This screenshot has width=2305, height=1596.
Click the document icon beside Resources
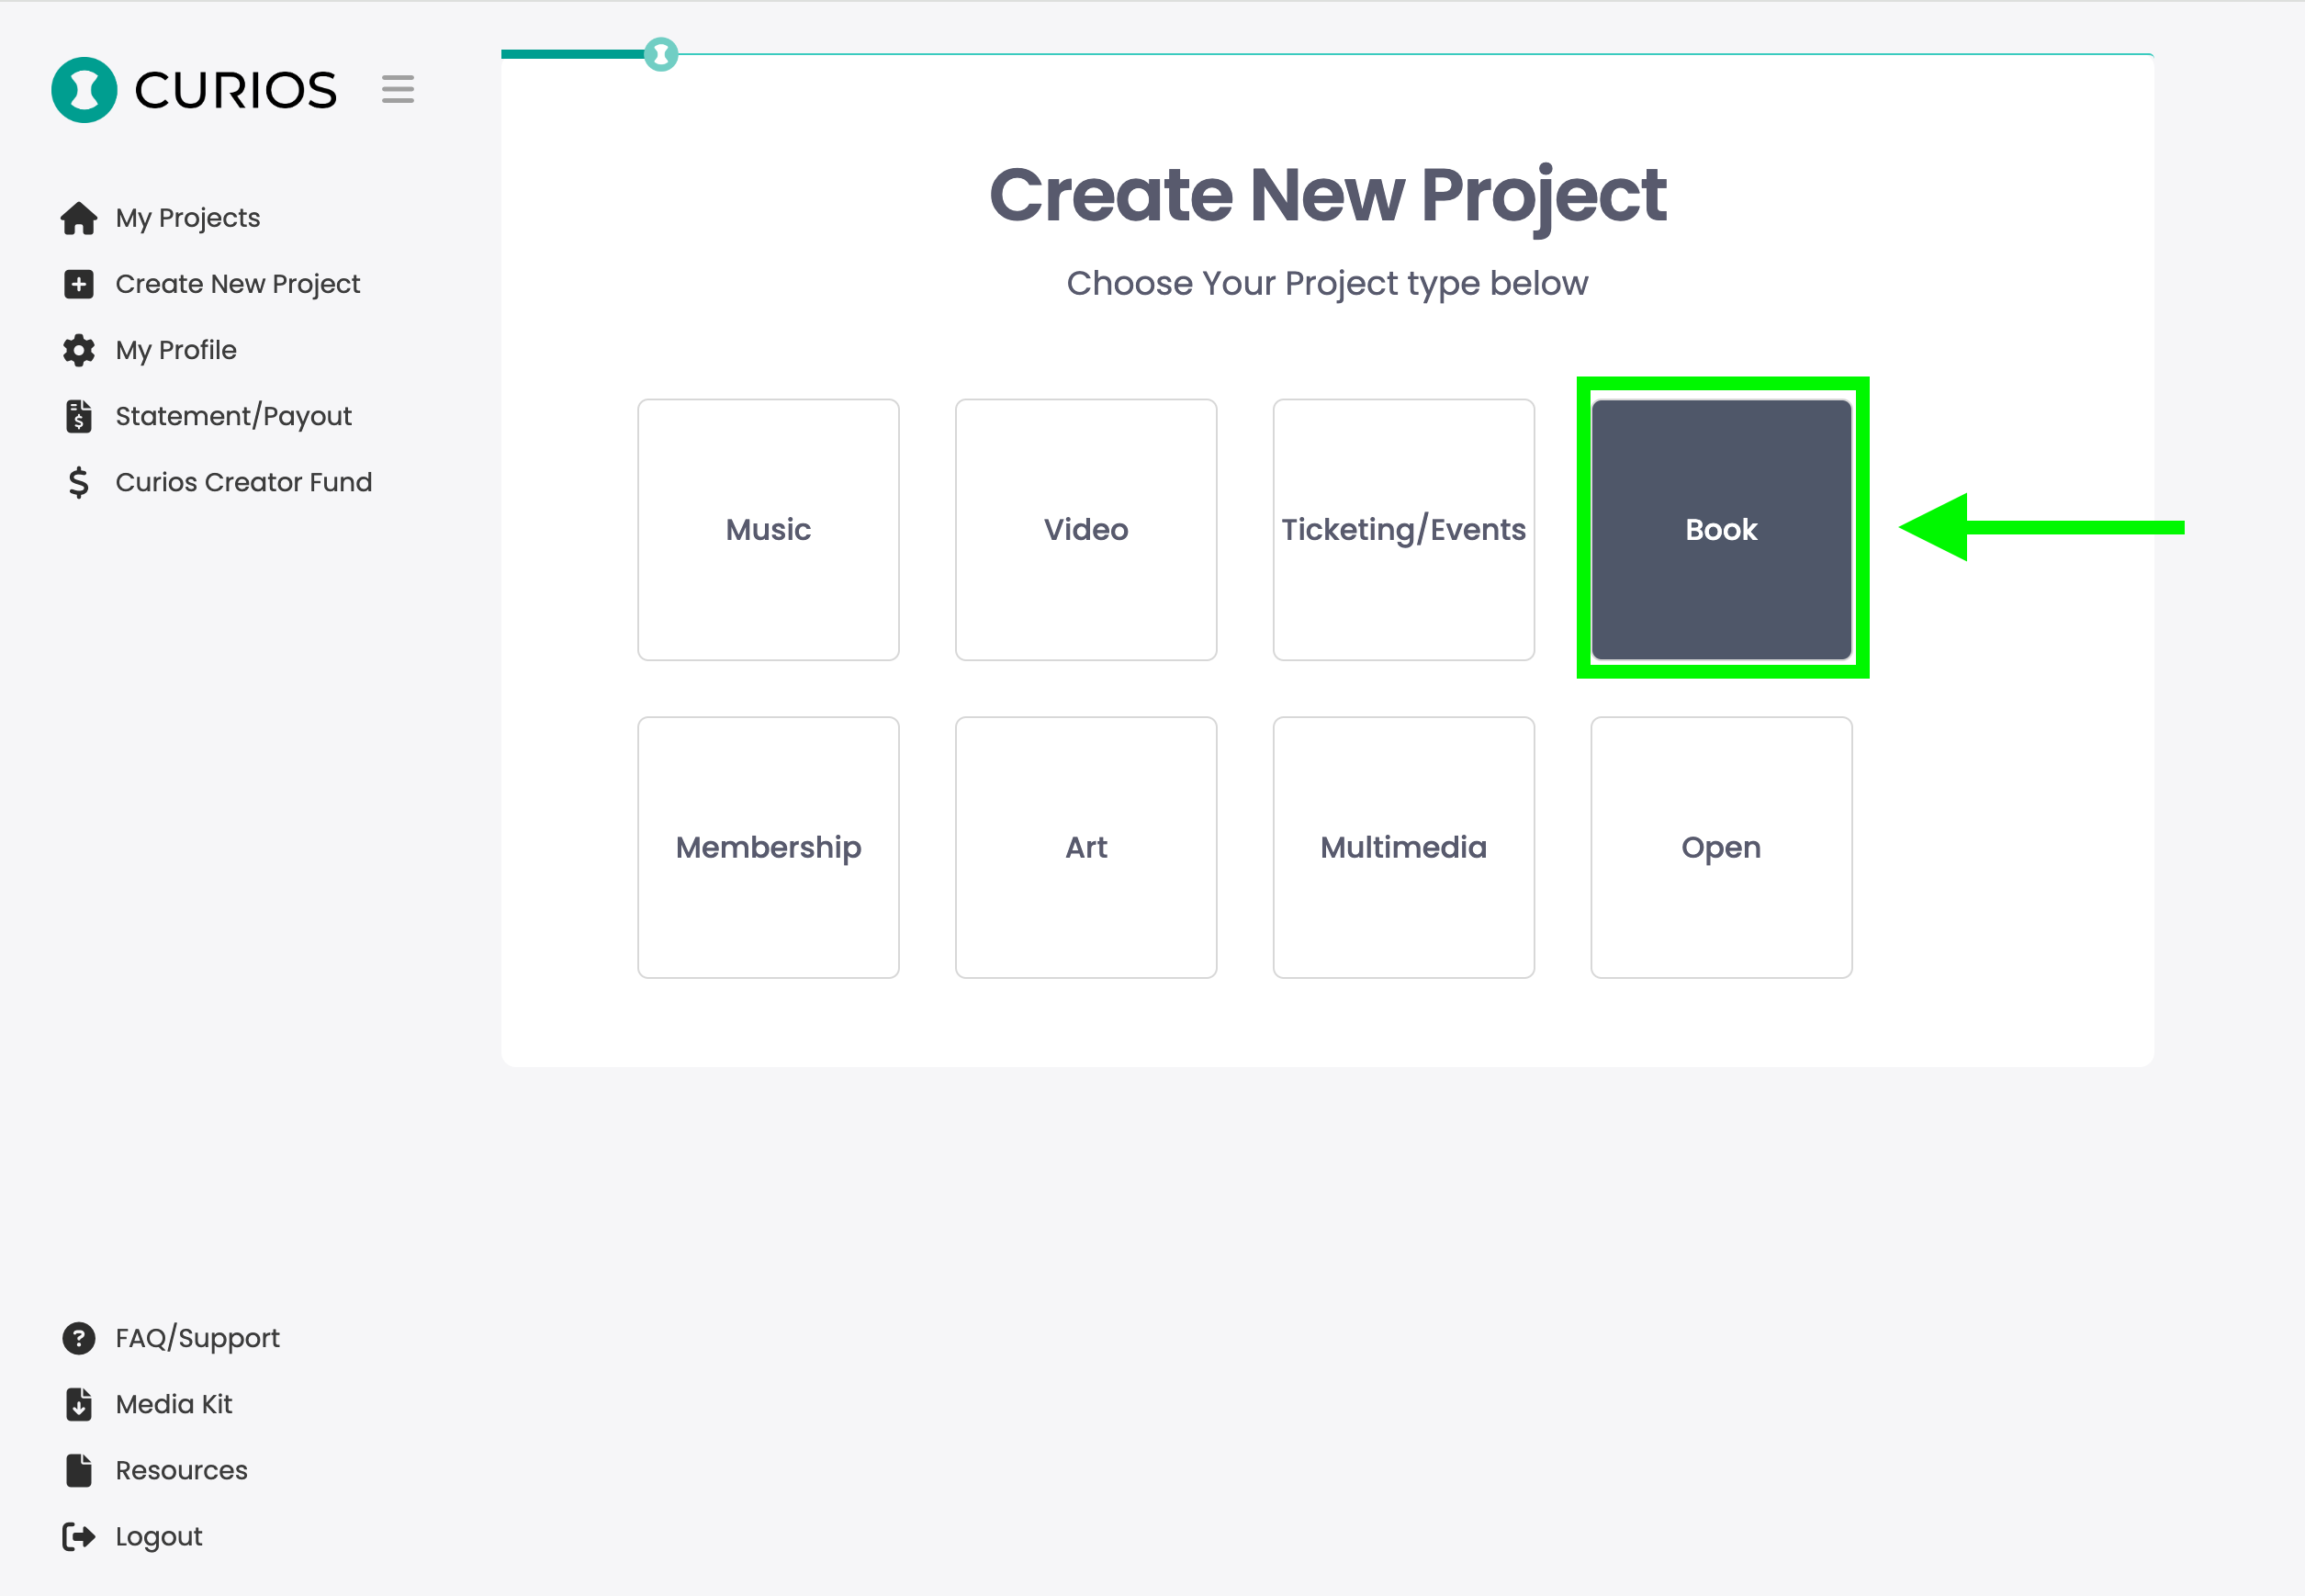pos(79,1470)
